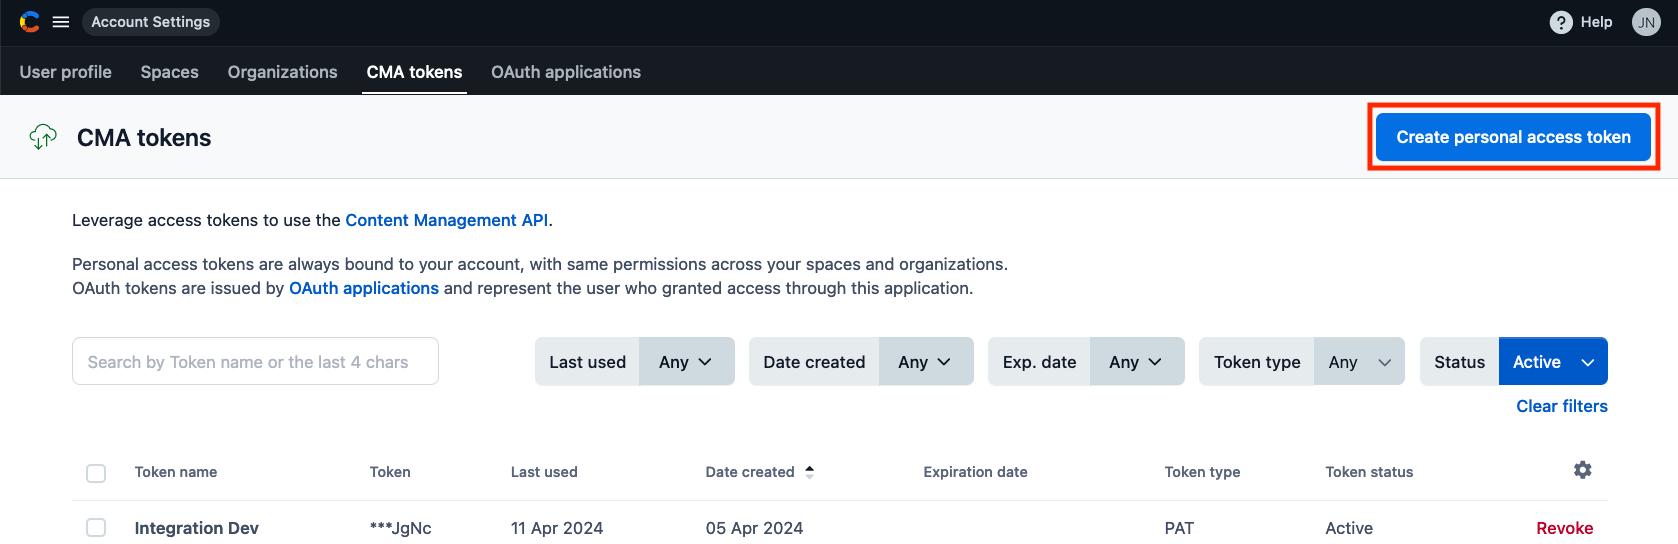The image size is (1678, 544).
Task: Select the CMA tokens tab
Action: pyautogui.click(x=414, y=72)
